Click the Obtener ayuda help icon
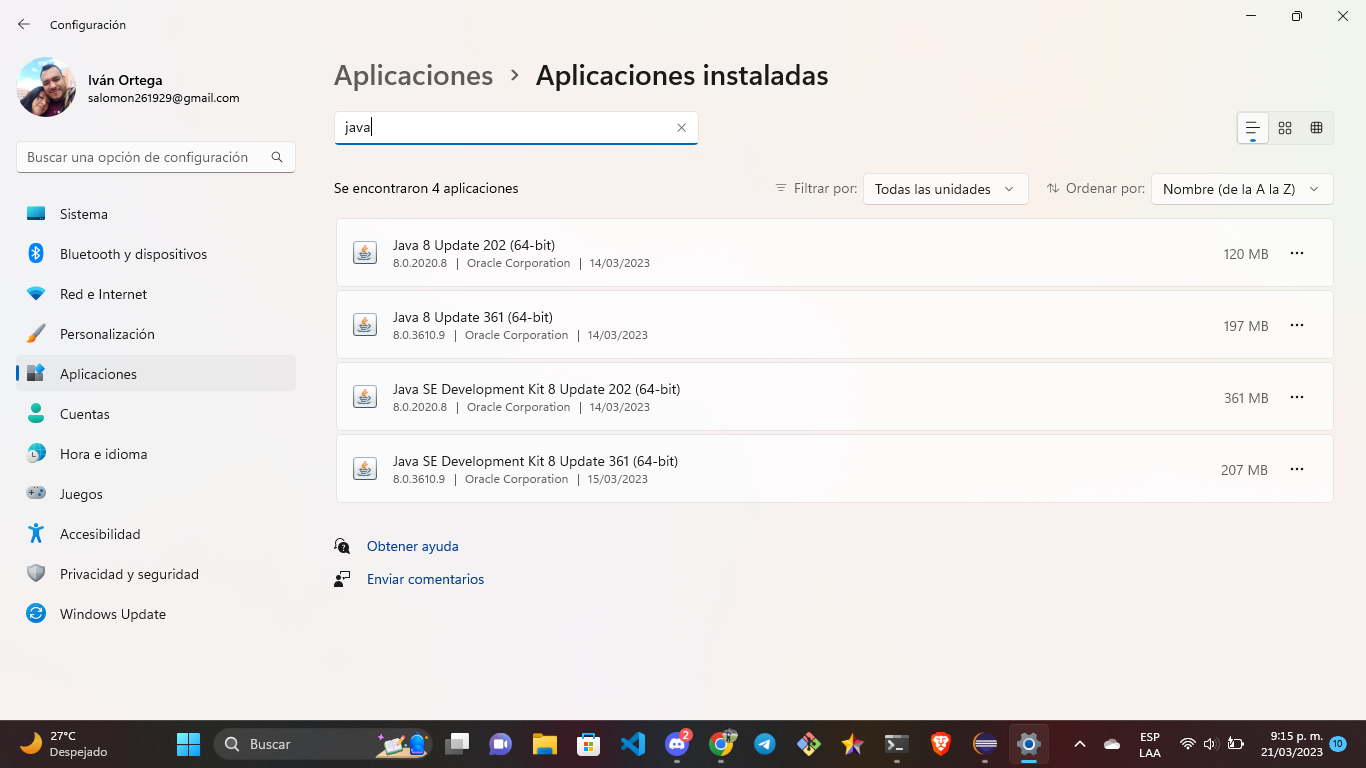The height and width of the screenshot is (768, 1366). click(343, 546)
